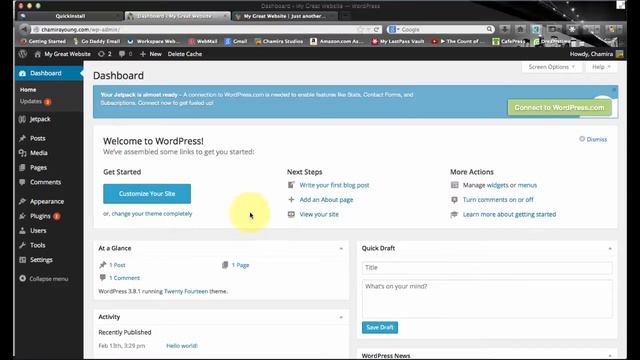The width and height of the screenshot is (640, 360).
Task: Collapse the Quick Draft box
Action: 610,248
